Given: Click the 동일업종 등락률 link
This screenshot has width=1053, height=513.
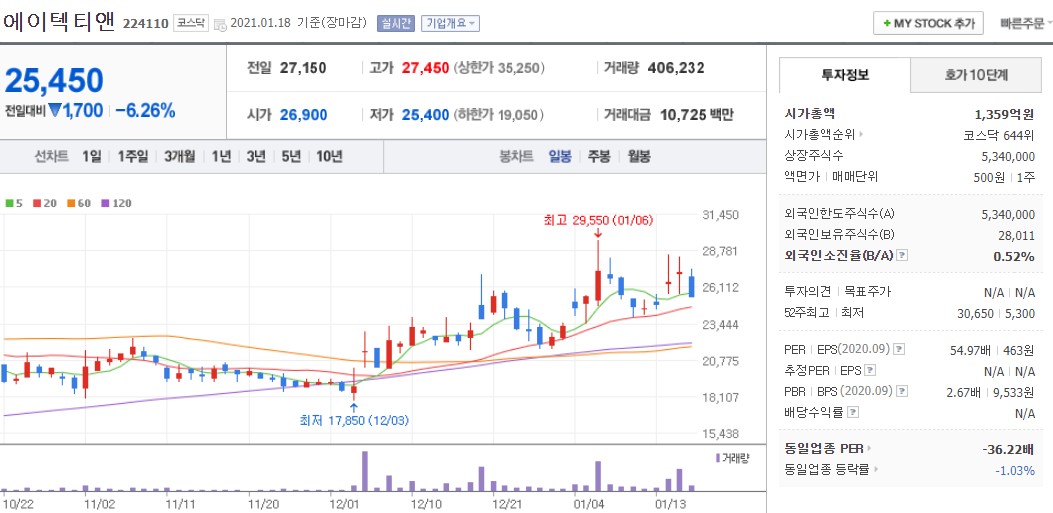Looking at the screenshot, I should [x=827, y=469].
